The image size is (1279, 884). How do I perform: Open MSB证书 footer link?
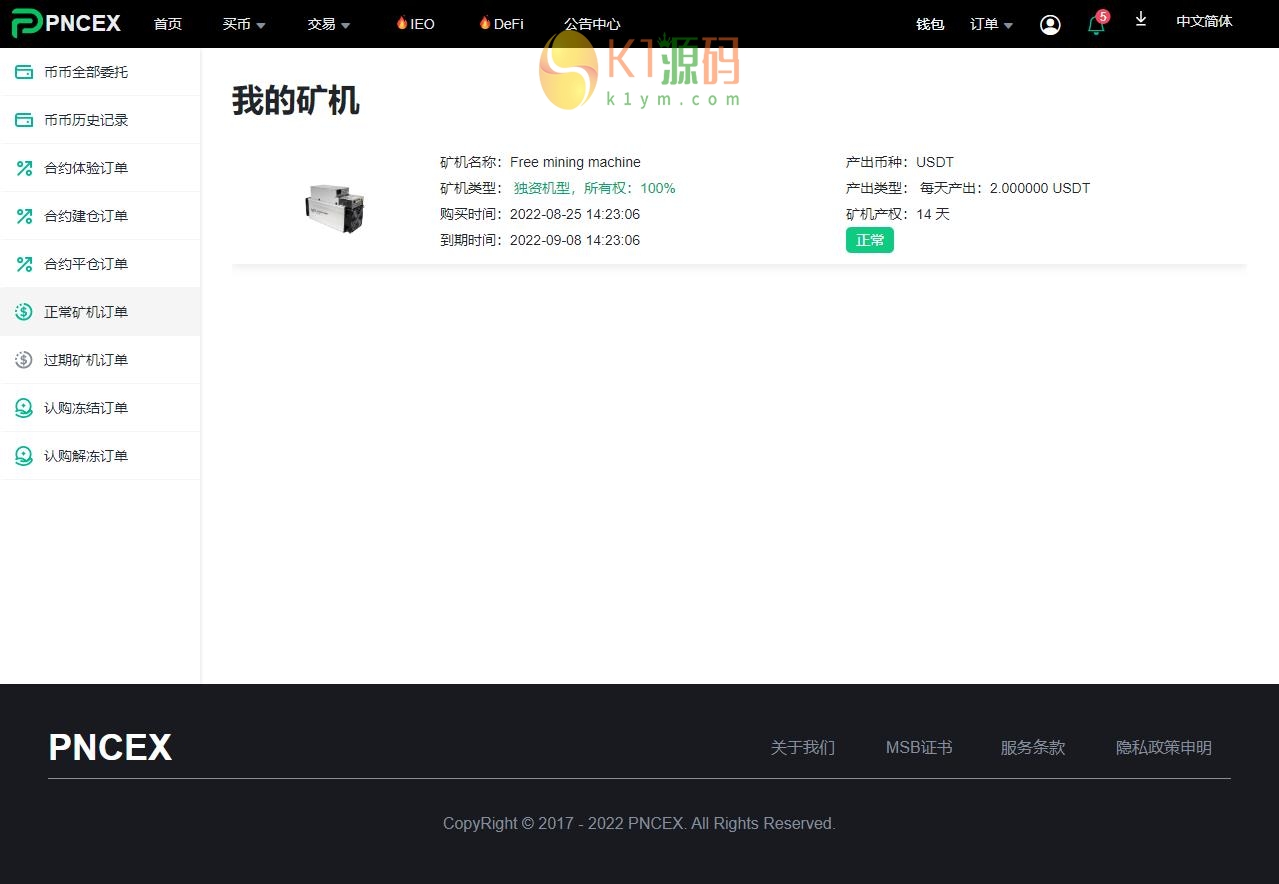(x=919, y=747)
